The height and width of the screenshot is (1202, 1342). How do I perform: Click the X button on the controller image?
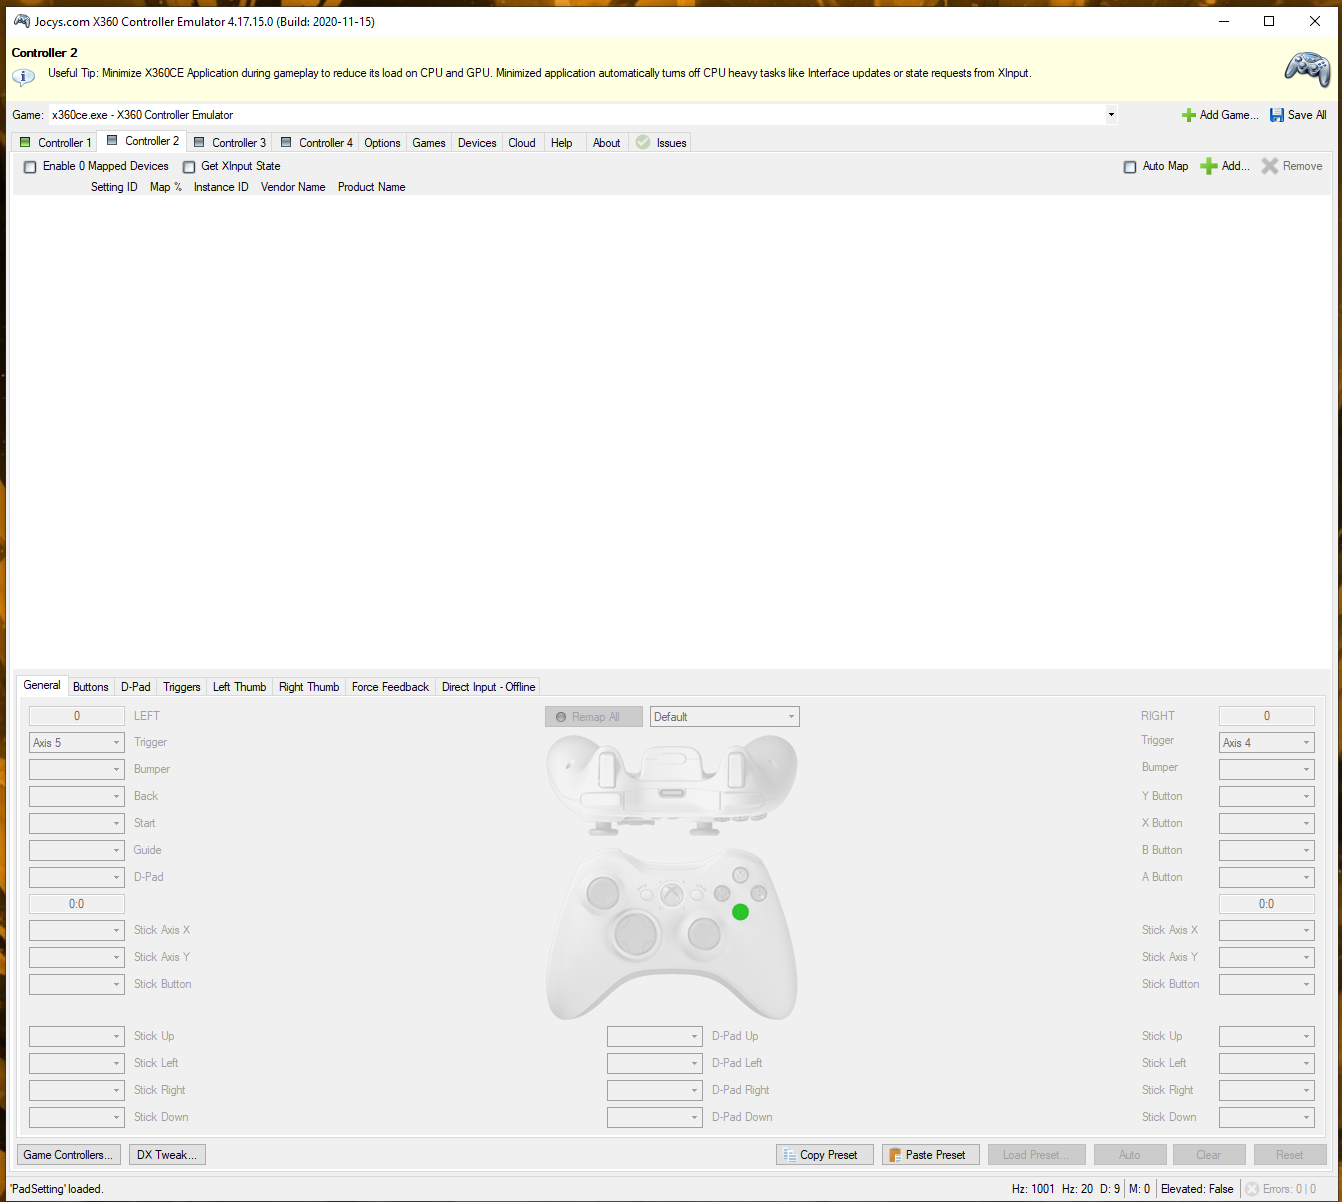tap(721, 893)
